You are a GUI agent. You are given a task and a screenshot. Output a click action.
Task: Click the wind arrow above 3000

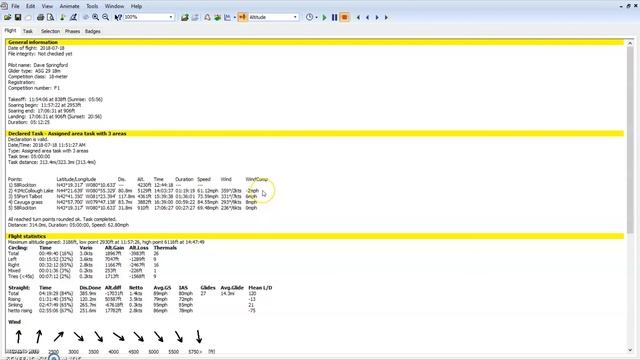click(78, 337)
